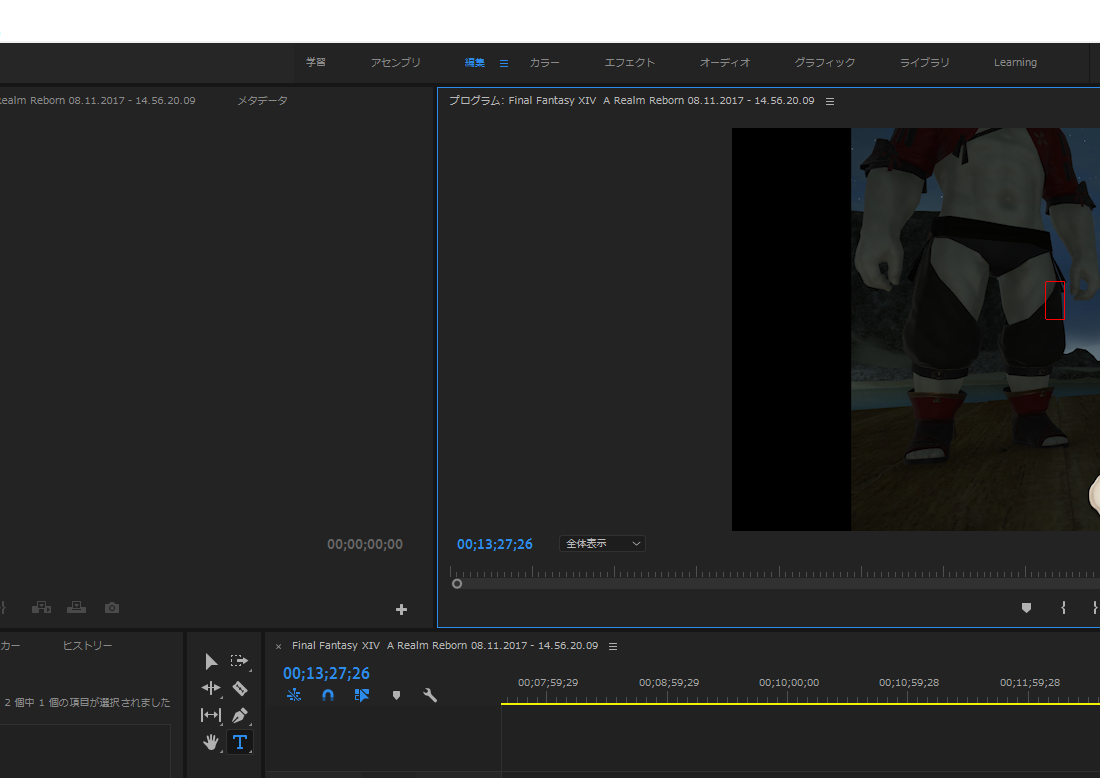Open the timeline sequence panel menu

613,645
